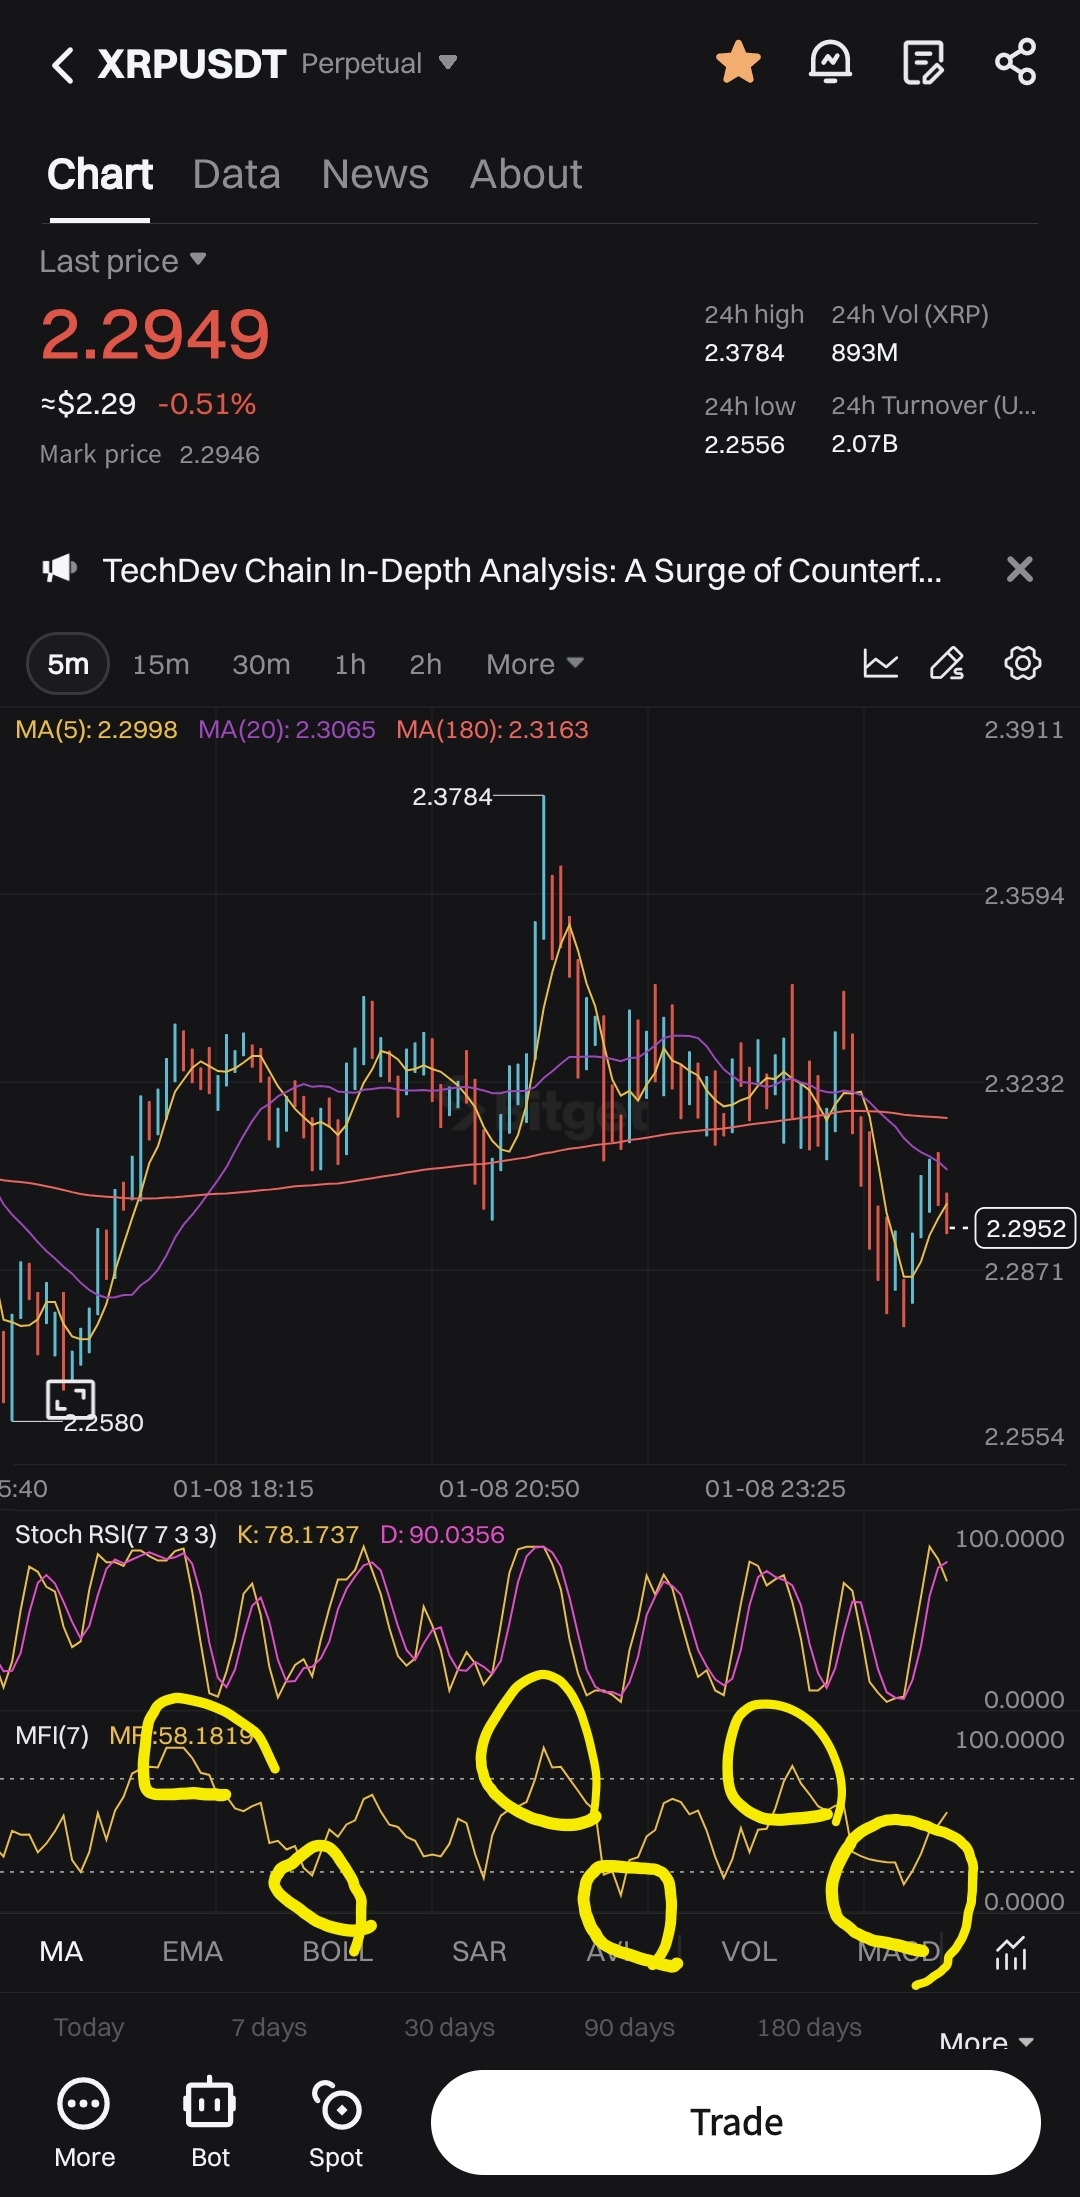Toggle the favorite star icon
Screen dimensions: 1080x2197
[738, 62]
